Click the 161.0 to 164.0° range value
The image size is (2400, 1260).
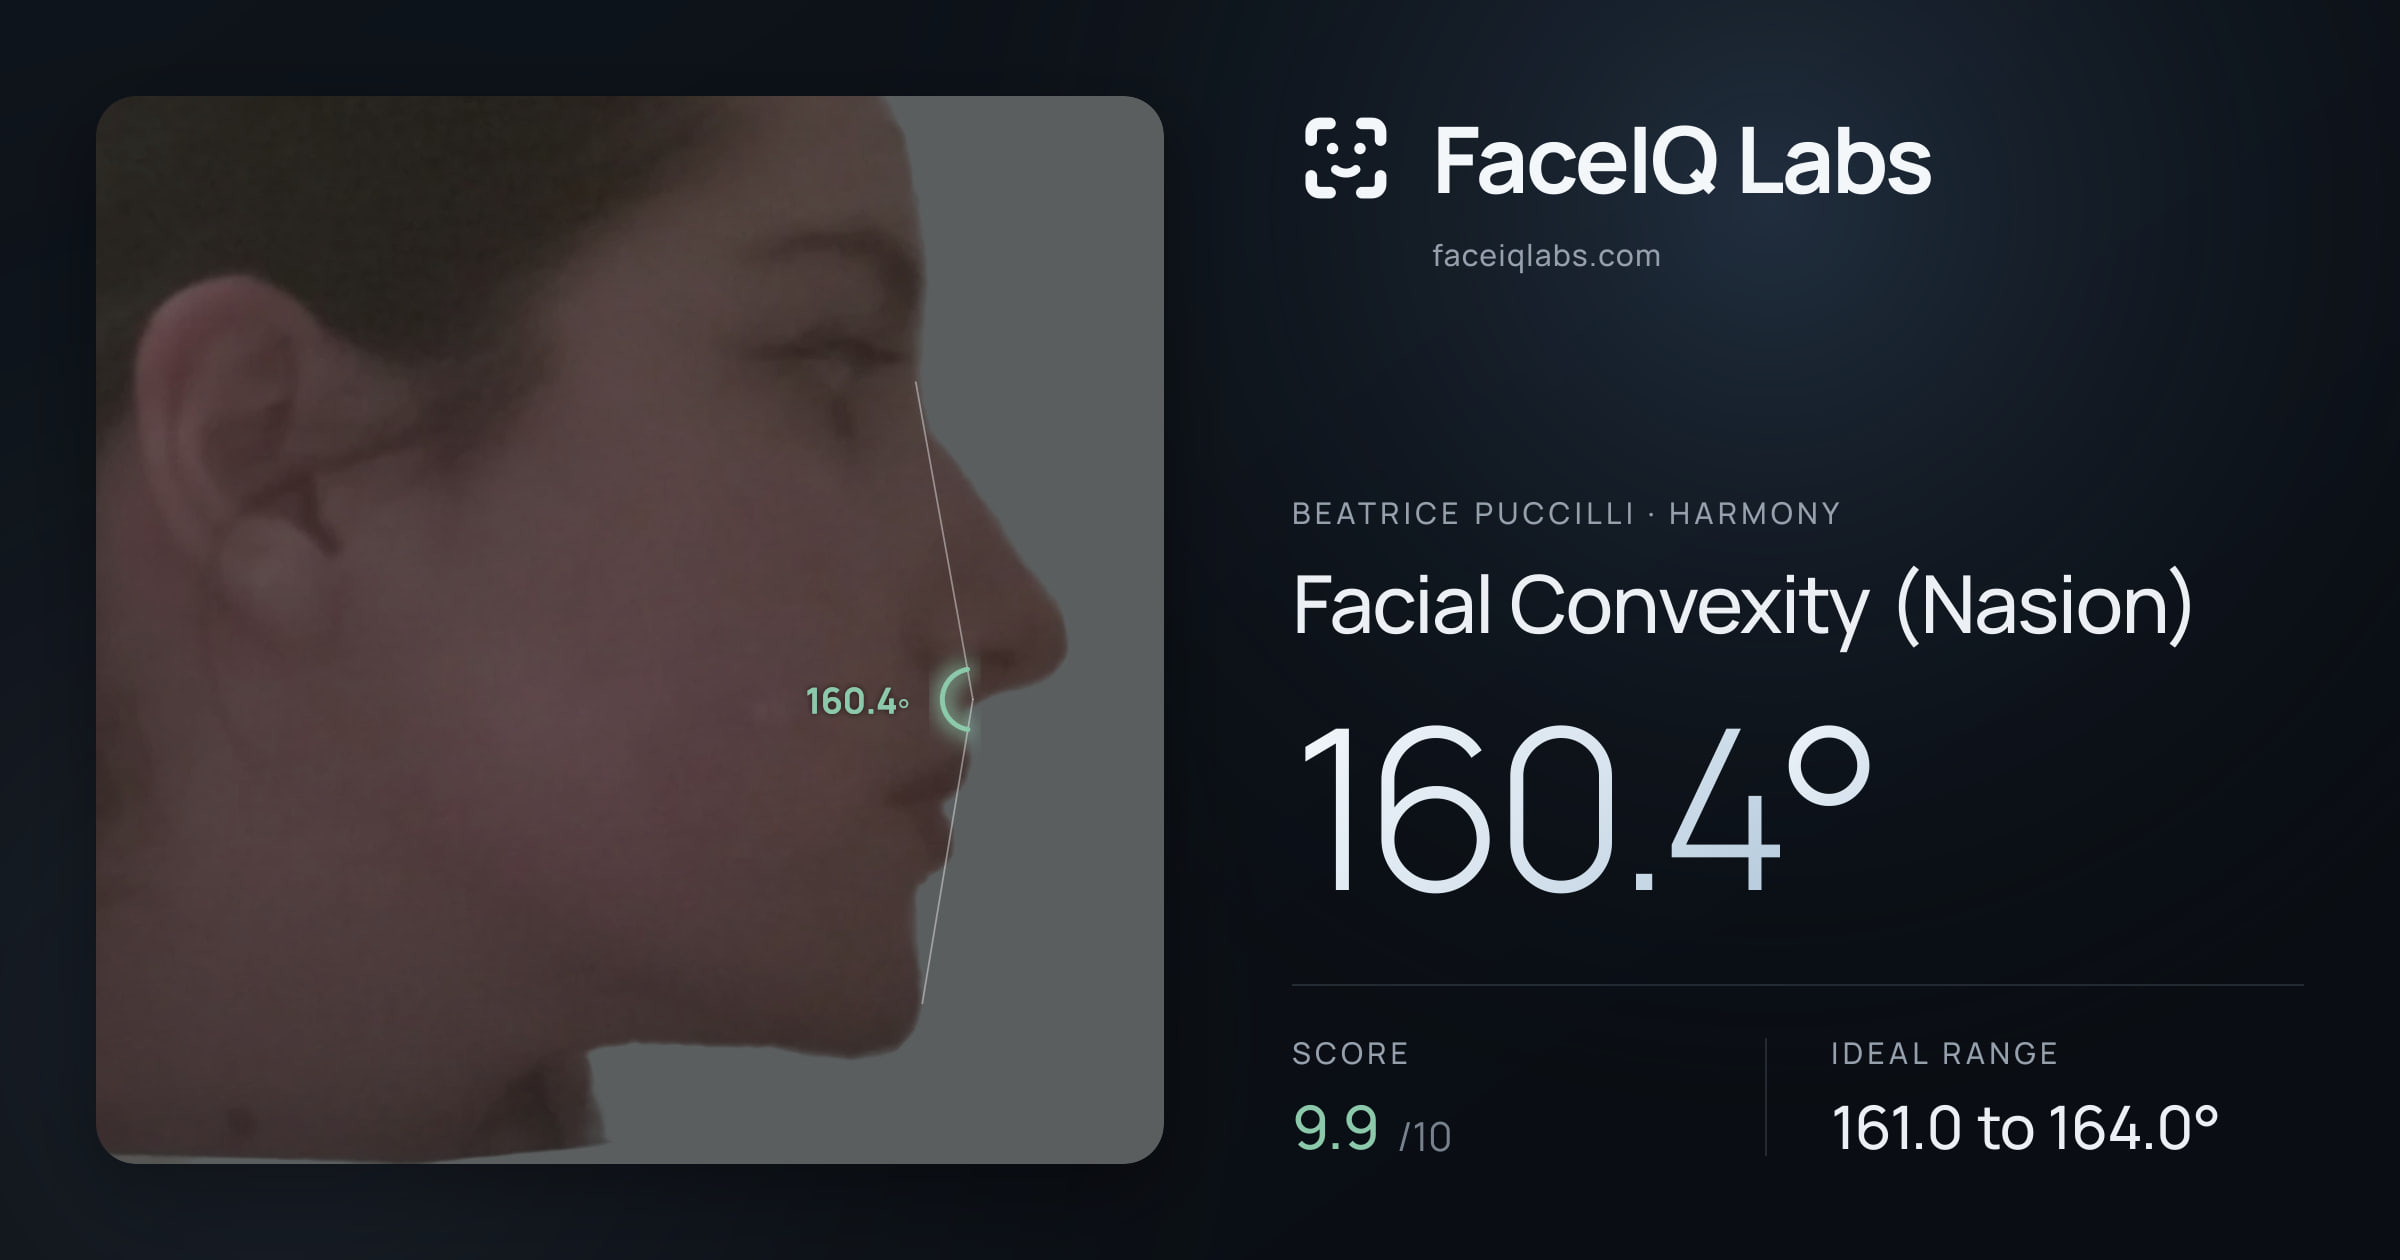[2025, 1128]
